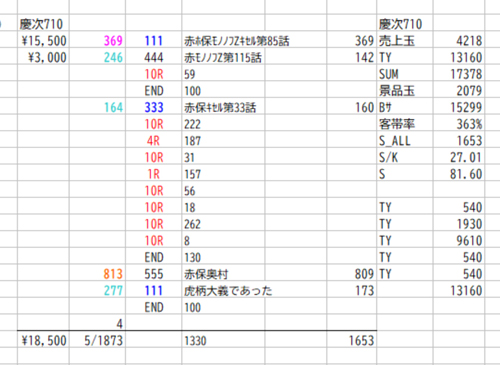
Task: Select the cell containing ¥15,500
Action: pos(43,41)
